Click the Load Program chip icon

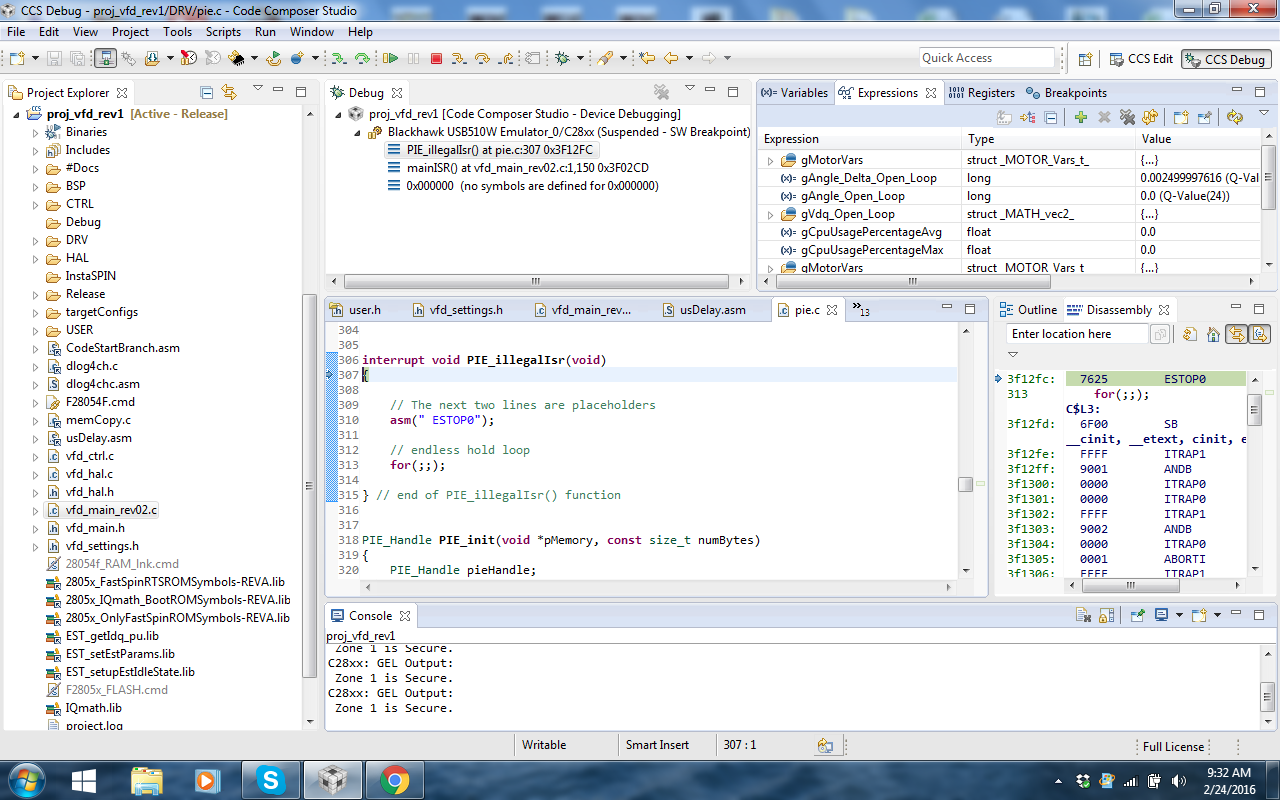coord(235,59)
